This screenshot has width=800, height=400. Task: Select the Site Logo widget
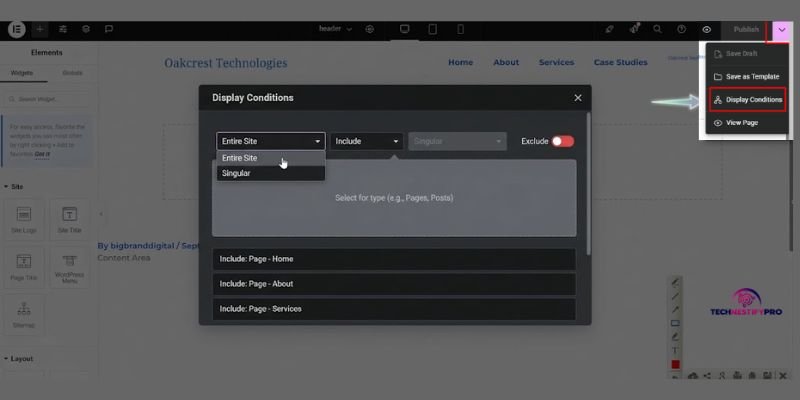coord(24,220)
